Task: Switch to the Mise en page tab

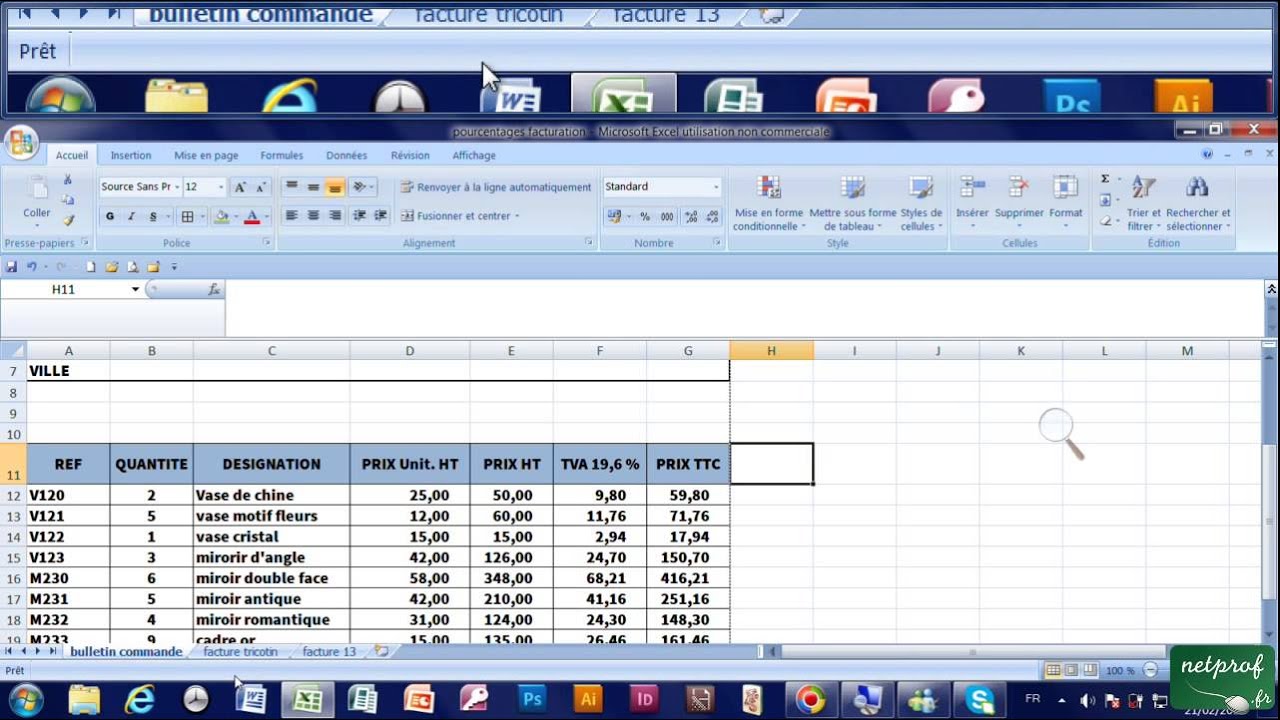Action: (206, 155)
